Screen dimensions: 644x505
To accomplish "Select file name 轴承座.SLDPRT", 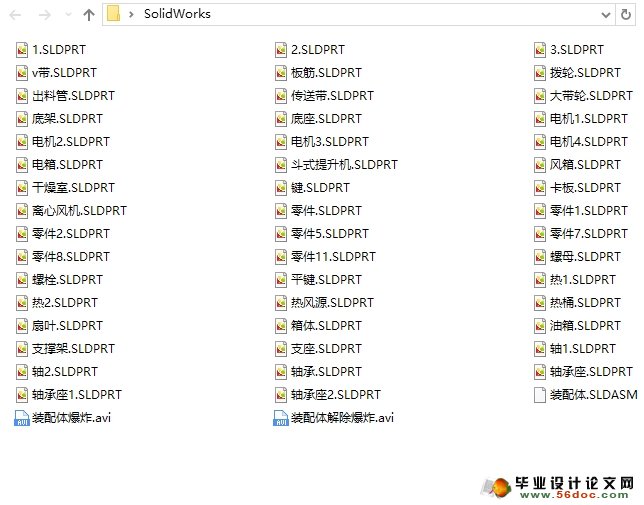I will coord(591,372).
